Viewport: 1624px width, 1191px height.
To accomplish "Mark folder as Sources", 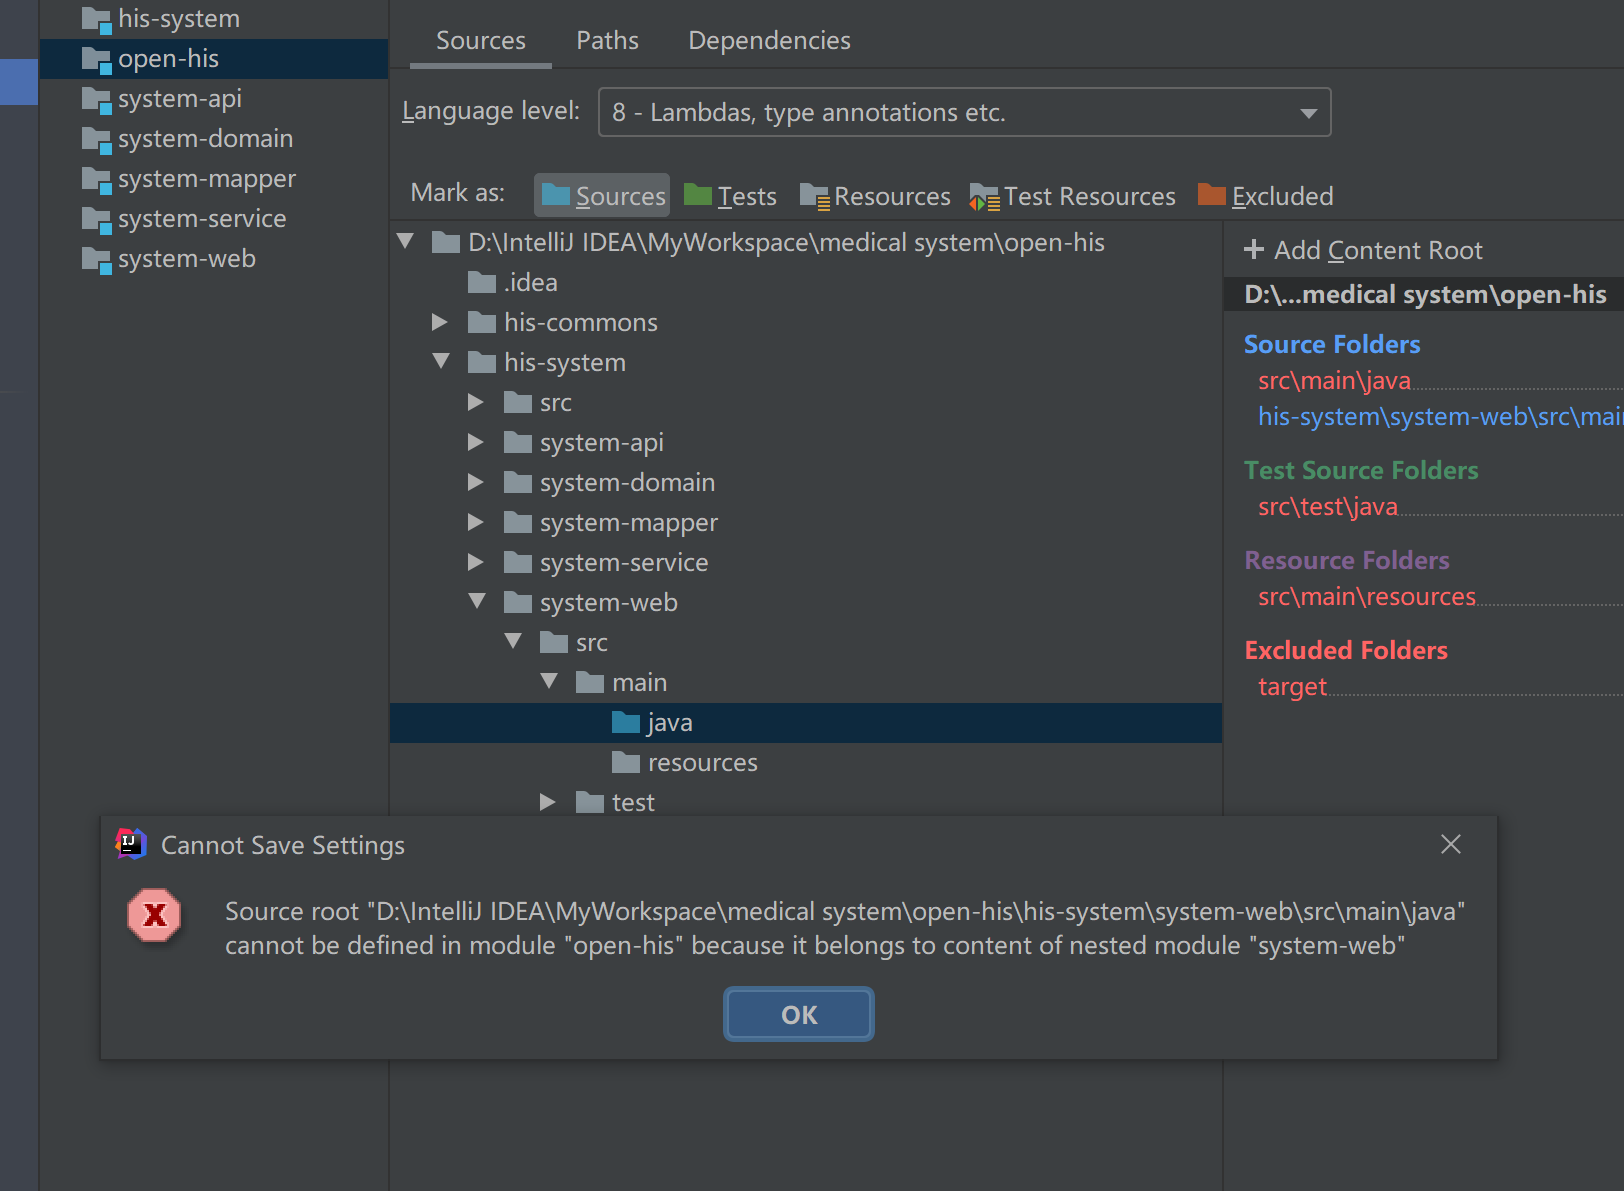I will point(603,196).
